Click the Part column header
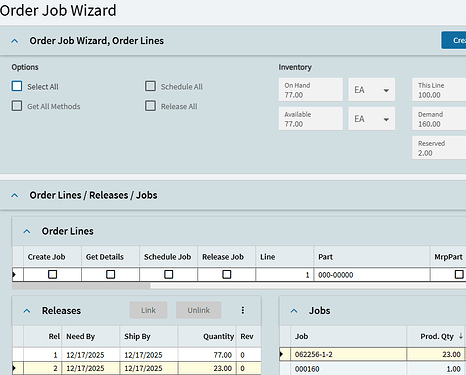 click(371, 257)
